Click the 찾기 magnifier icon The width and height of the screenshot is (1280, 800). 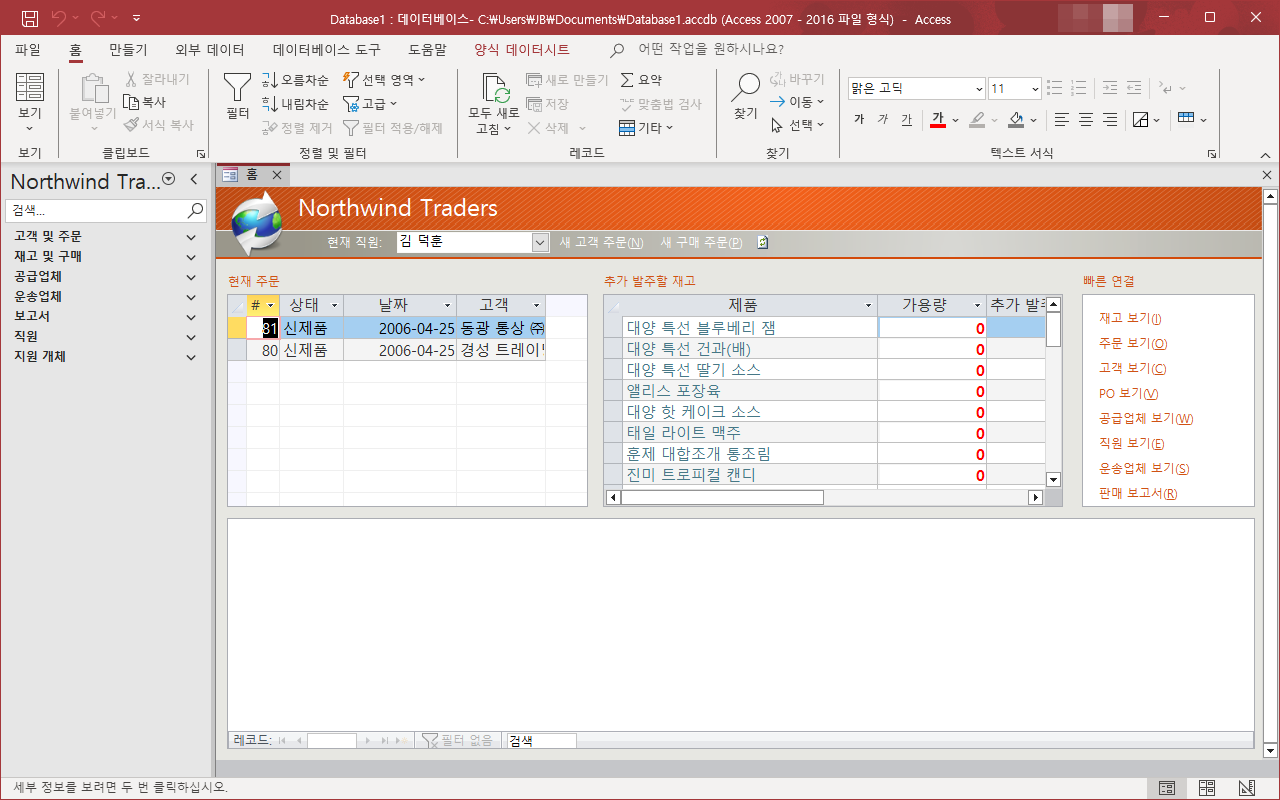(x=746, y=88)
